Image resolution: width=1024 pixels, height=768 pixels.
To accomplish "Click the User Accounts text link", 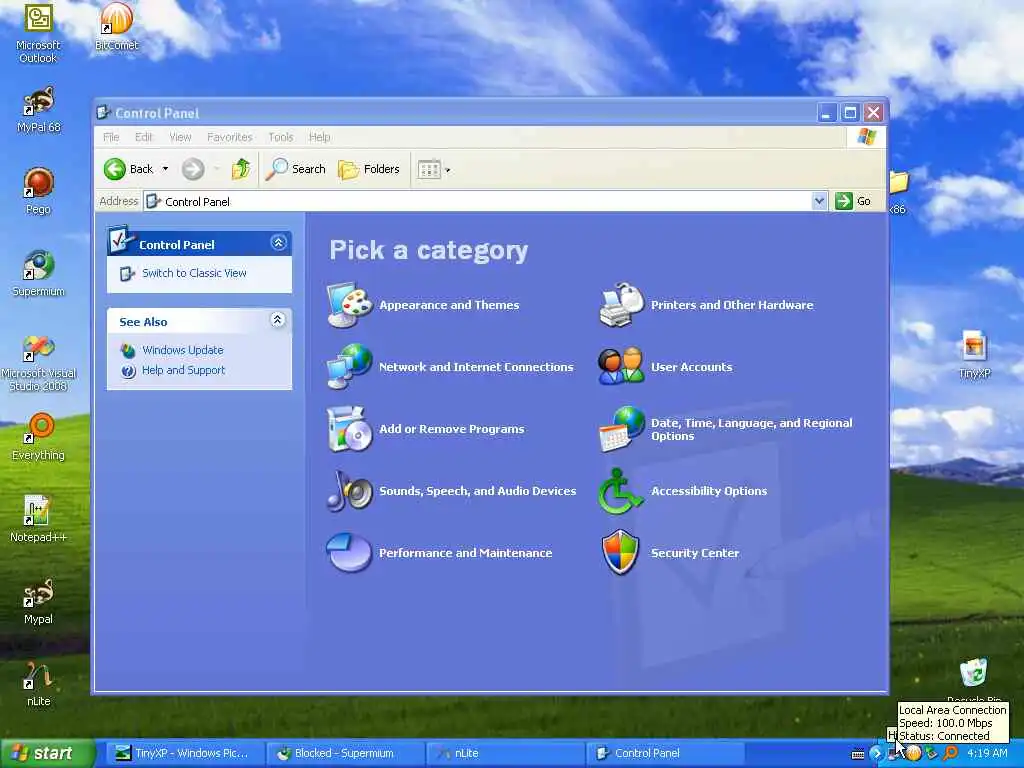I will (x=692, y=367).
